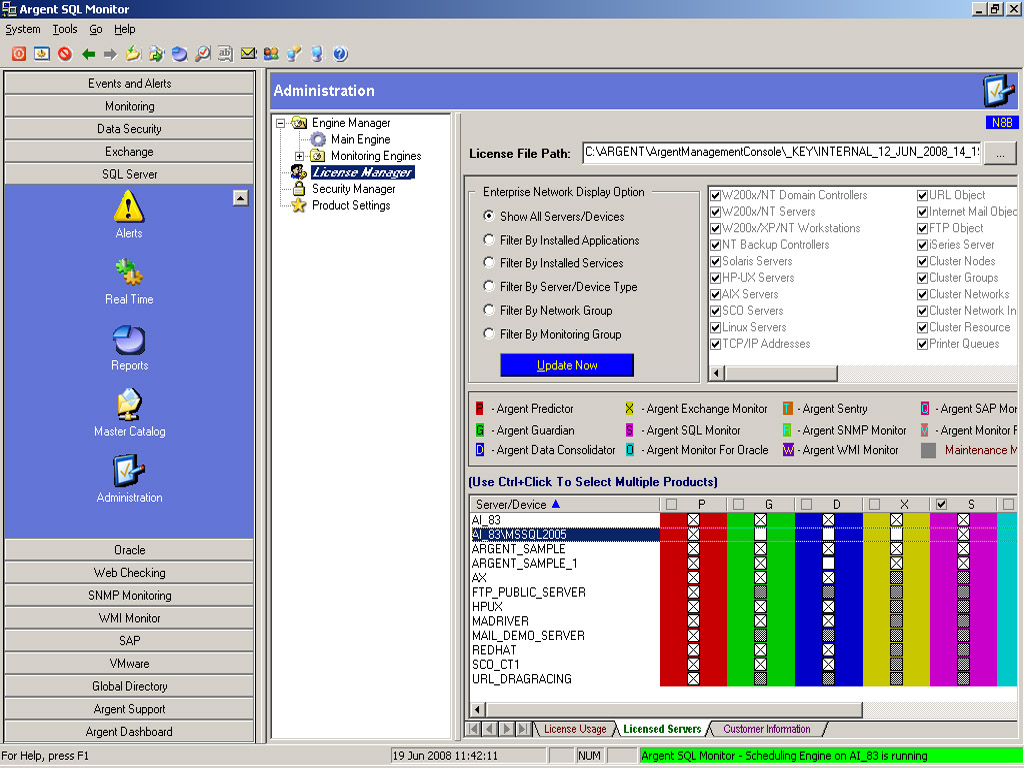Select License Manager tree node
This screenshot has width=1024, height=768.
tap(362, 172)
